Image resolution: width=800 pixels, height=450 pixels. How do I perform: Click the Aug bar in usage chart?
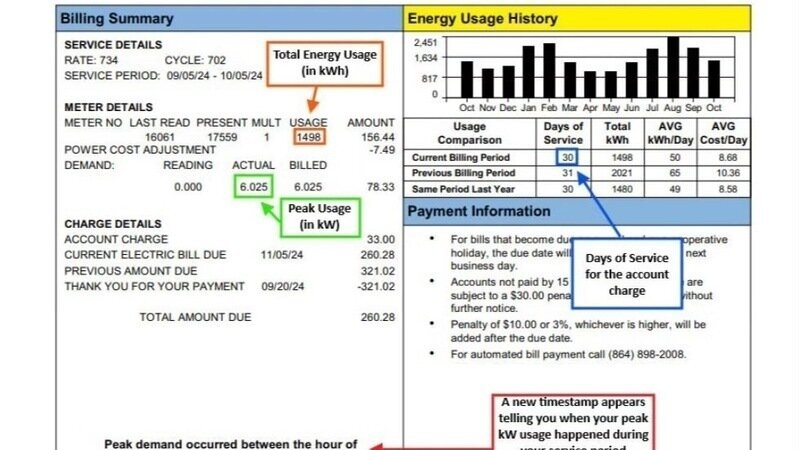point(673,68)
